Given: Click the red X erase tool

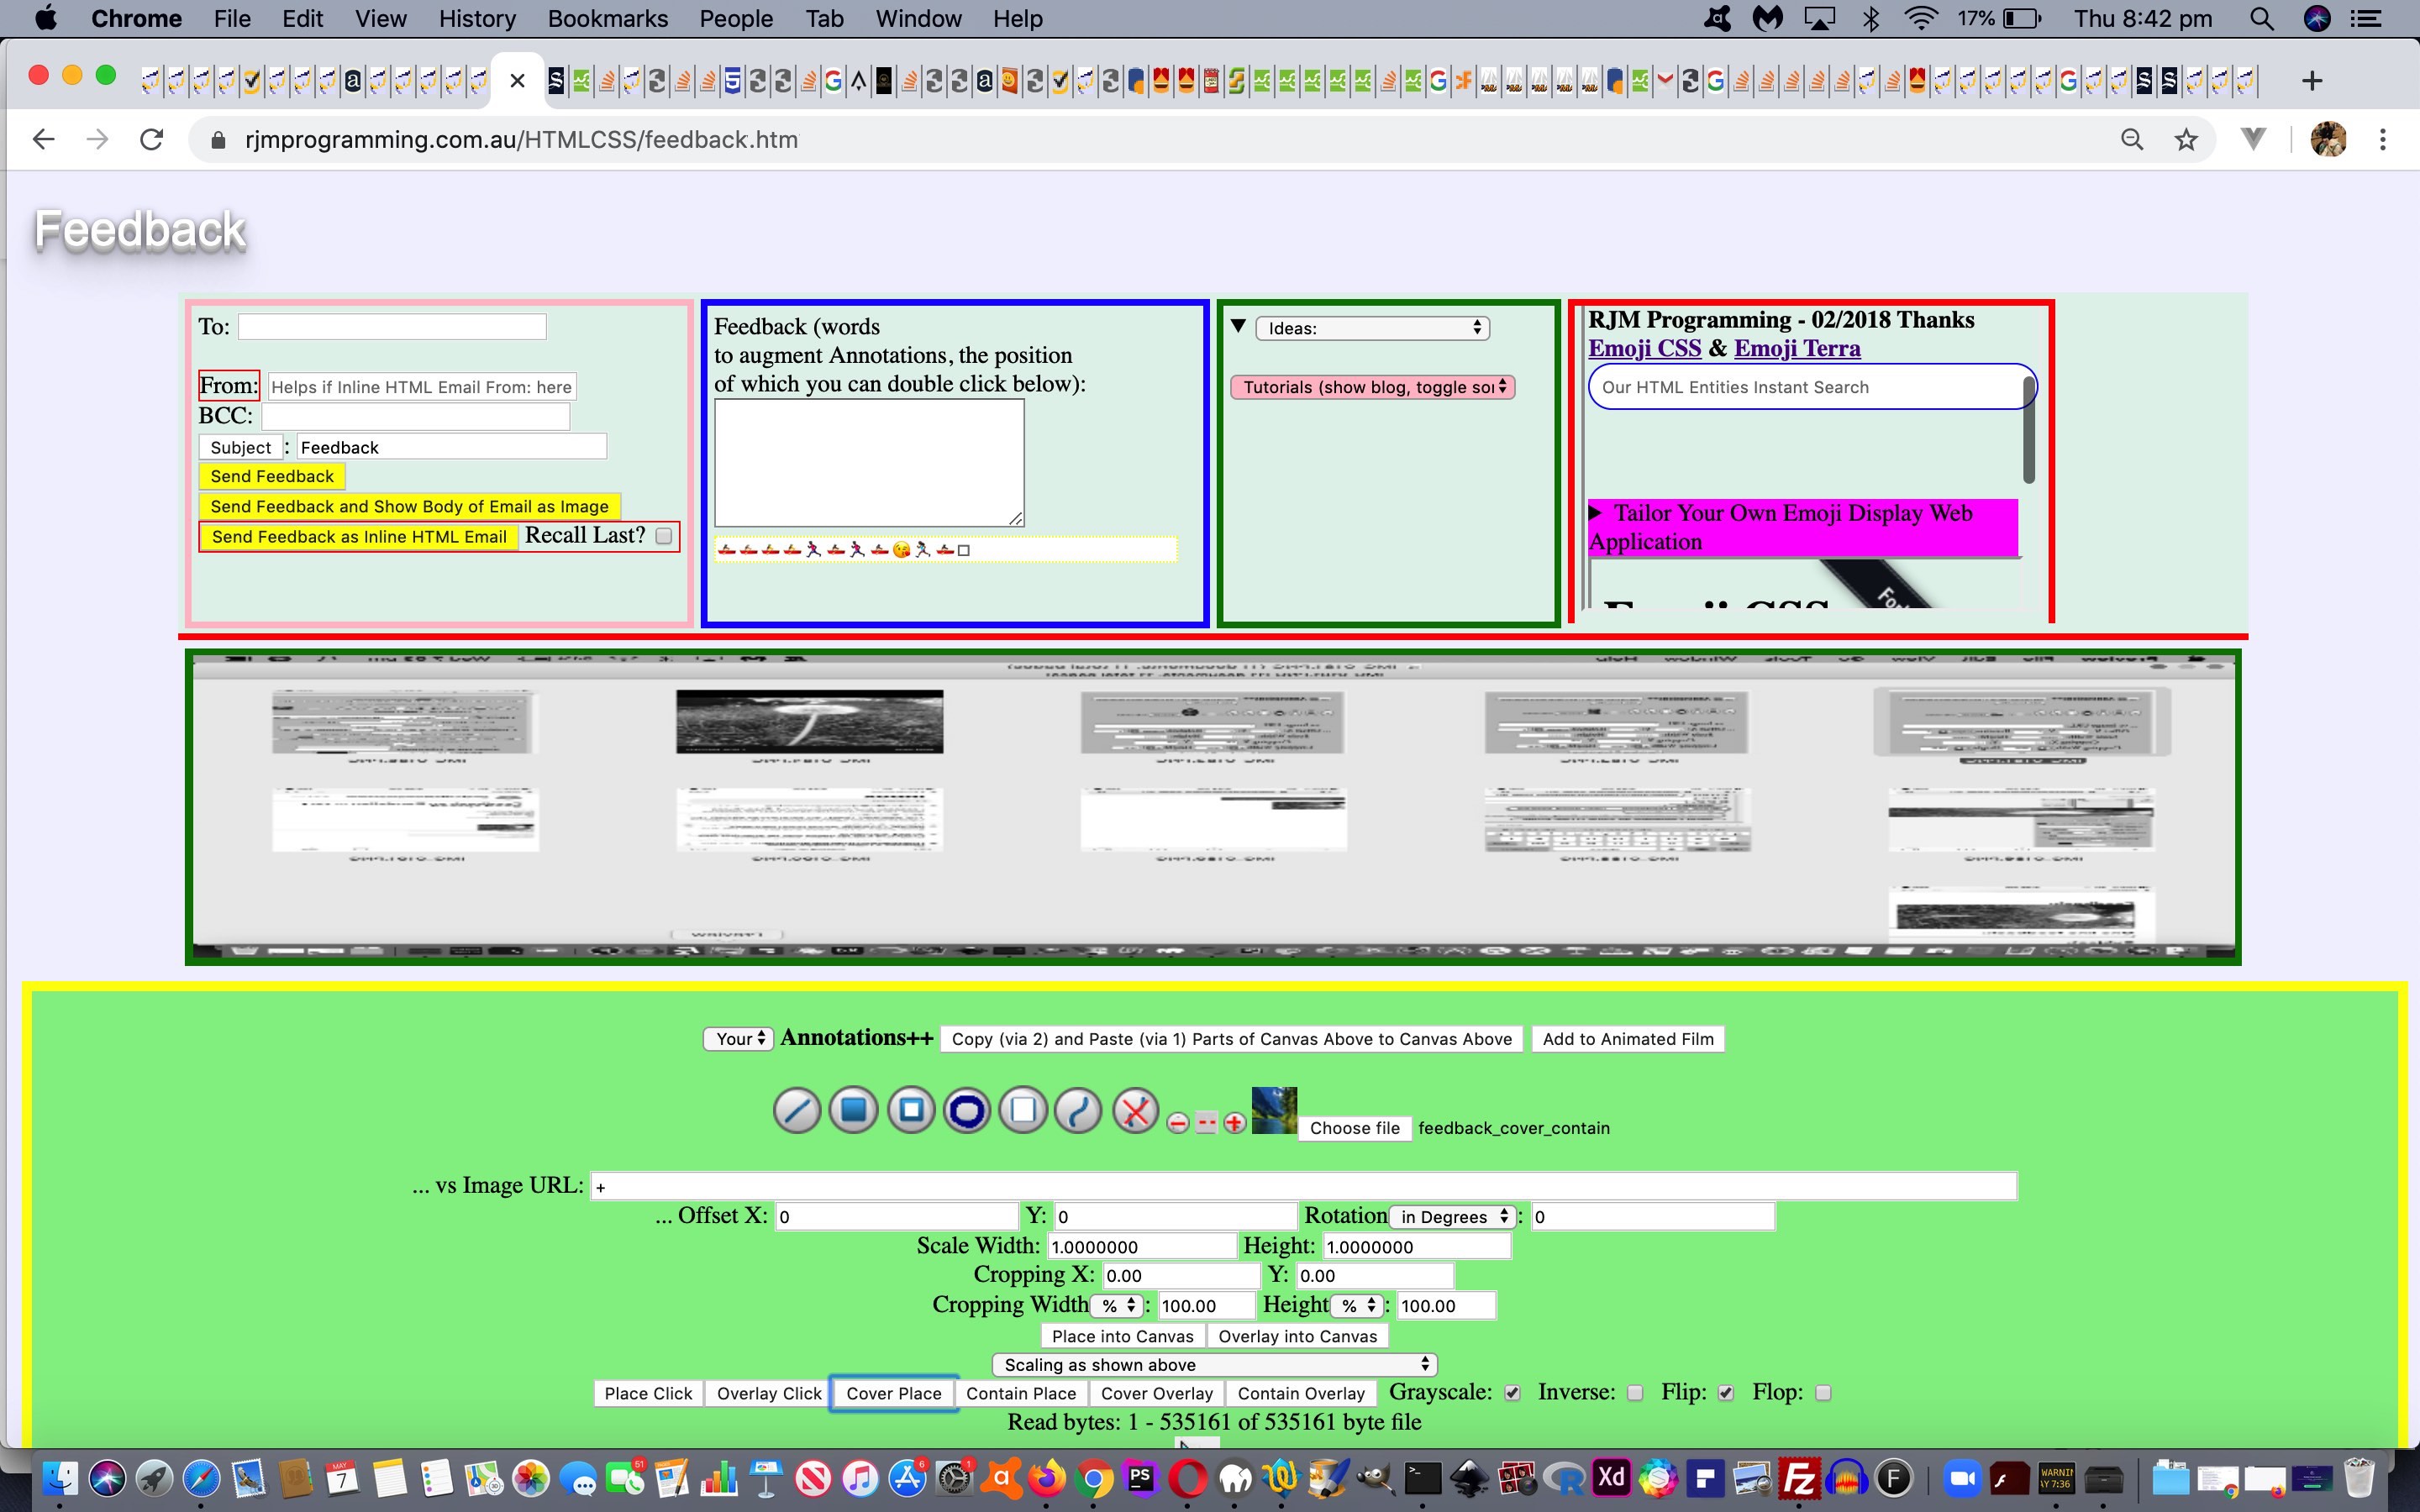Looking at the screenshot, I should (x=1135, y=1110).
